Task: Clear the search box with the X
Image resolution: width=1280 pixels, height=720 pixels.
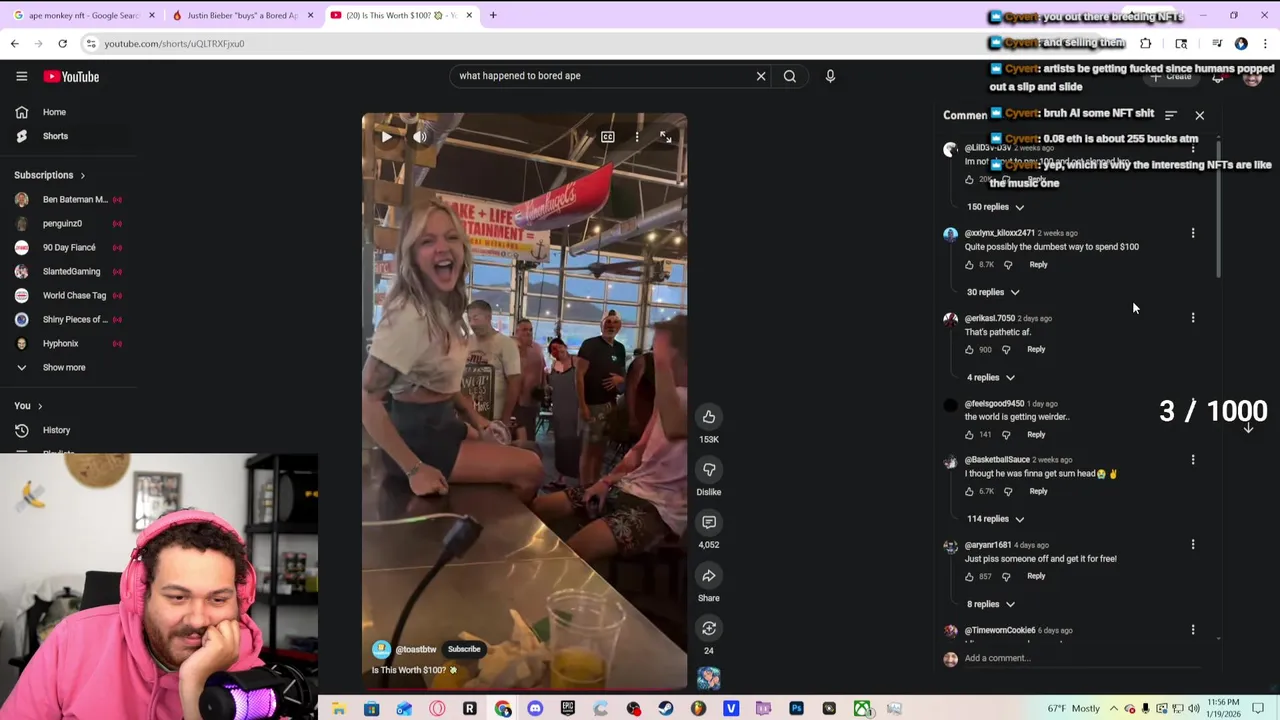Action: [761, 76]
